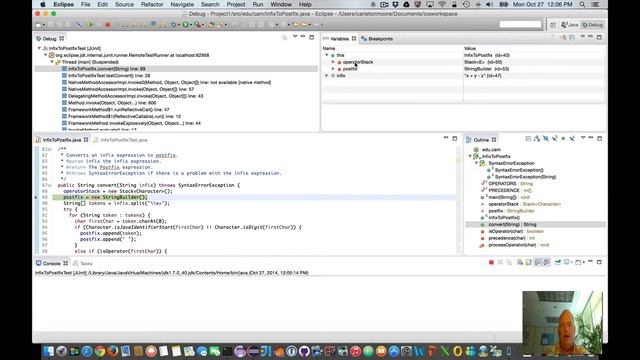This screenshot has height=360, width=640.
Task: Open the Refactor menu
Action: click(x=152, y=4)
